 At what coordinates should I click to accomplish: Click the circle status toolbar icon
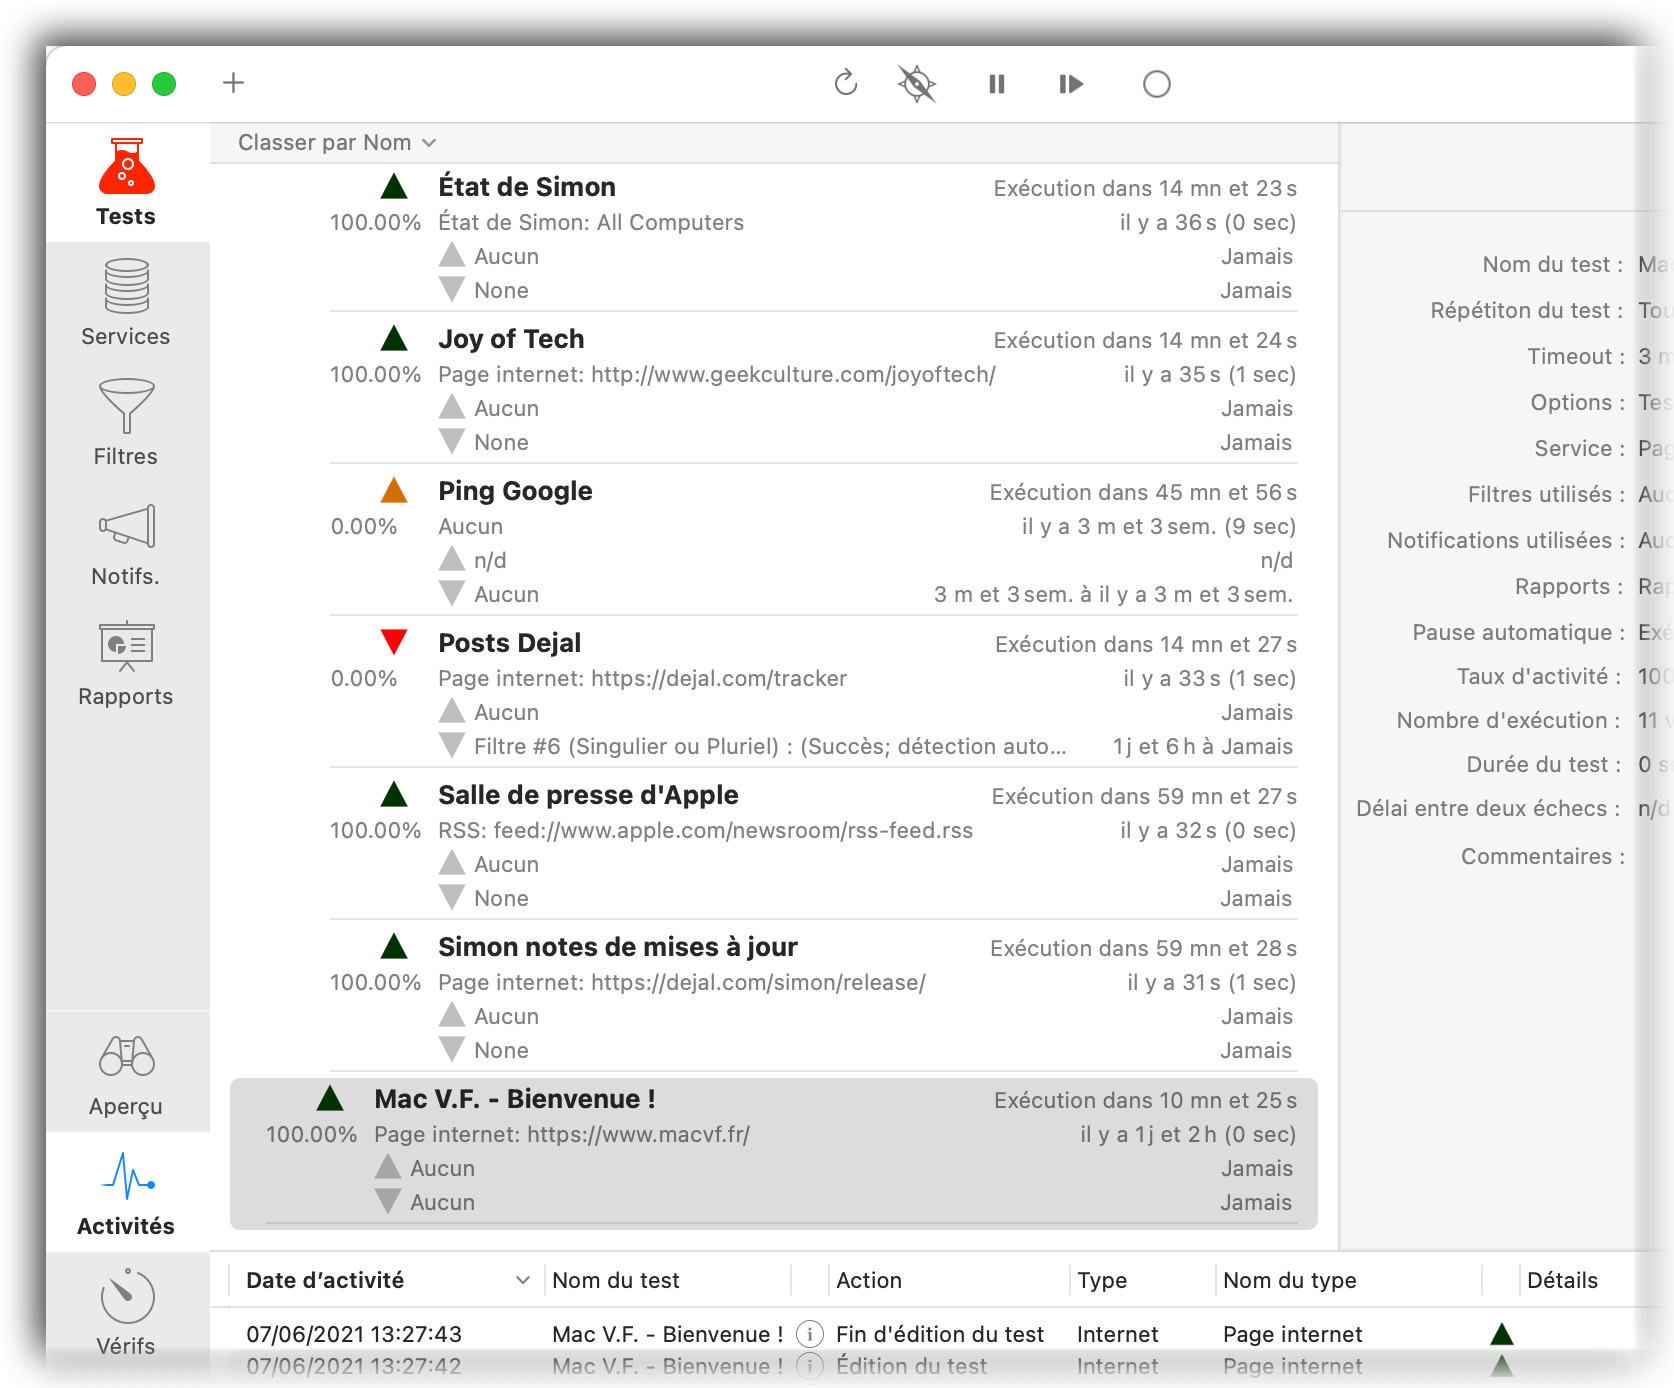click(1157, 84)
